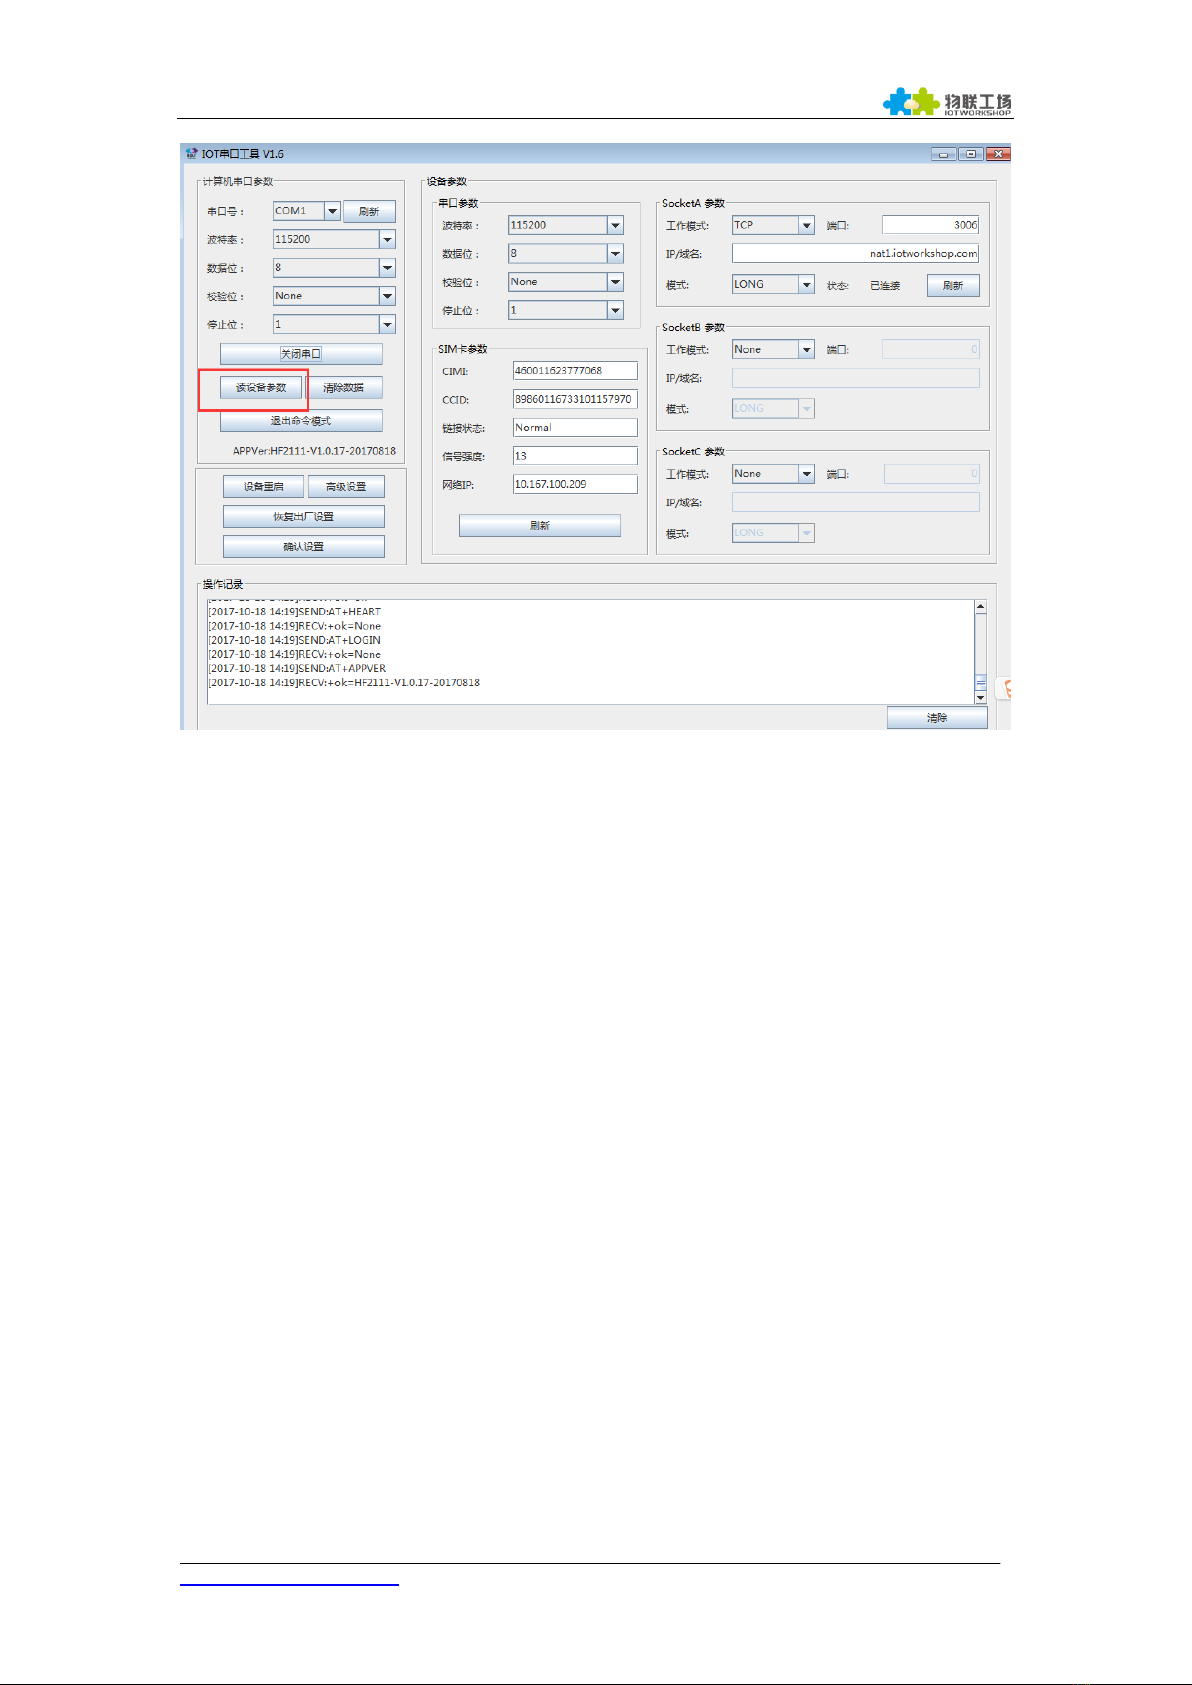This screenshot has width=1192, height=1685.
Task: Open the 串口号 COM1 dropdown
Action: (332, 211)
